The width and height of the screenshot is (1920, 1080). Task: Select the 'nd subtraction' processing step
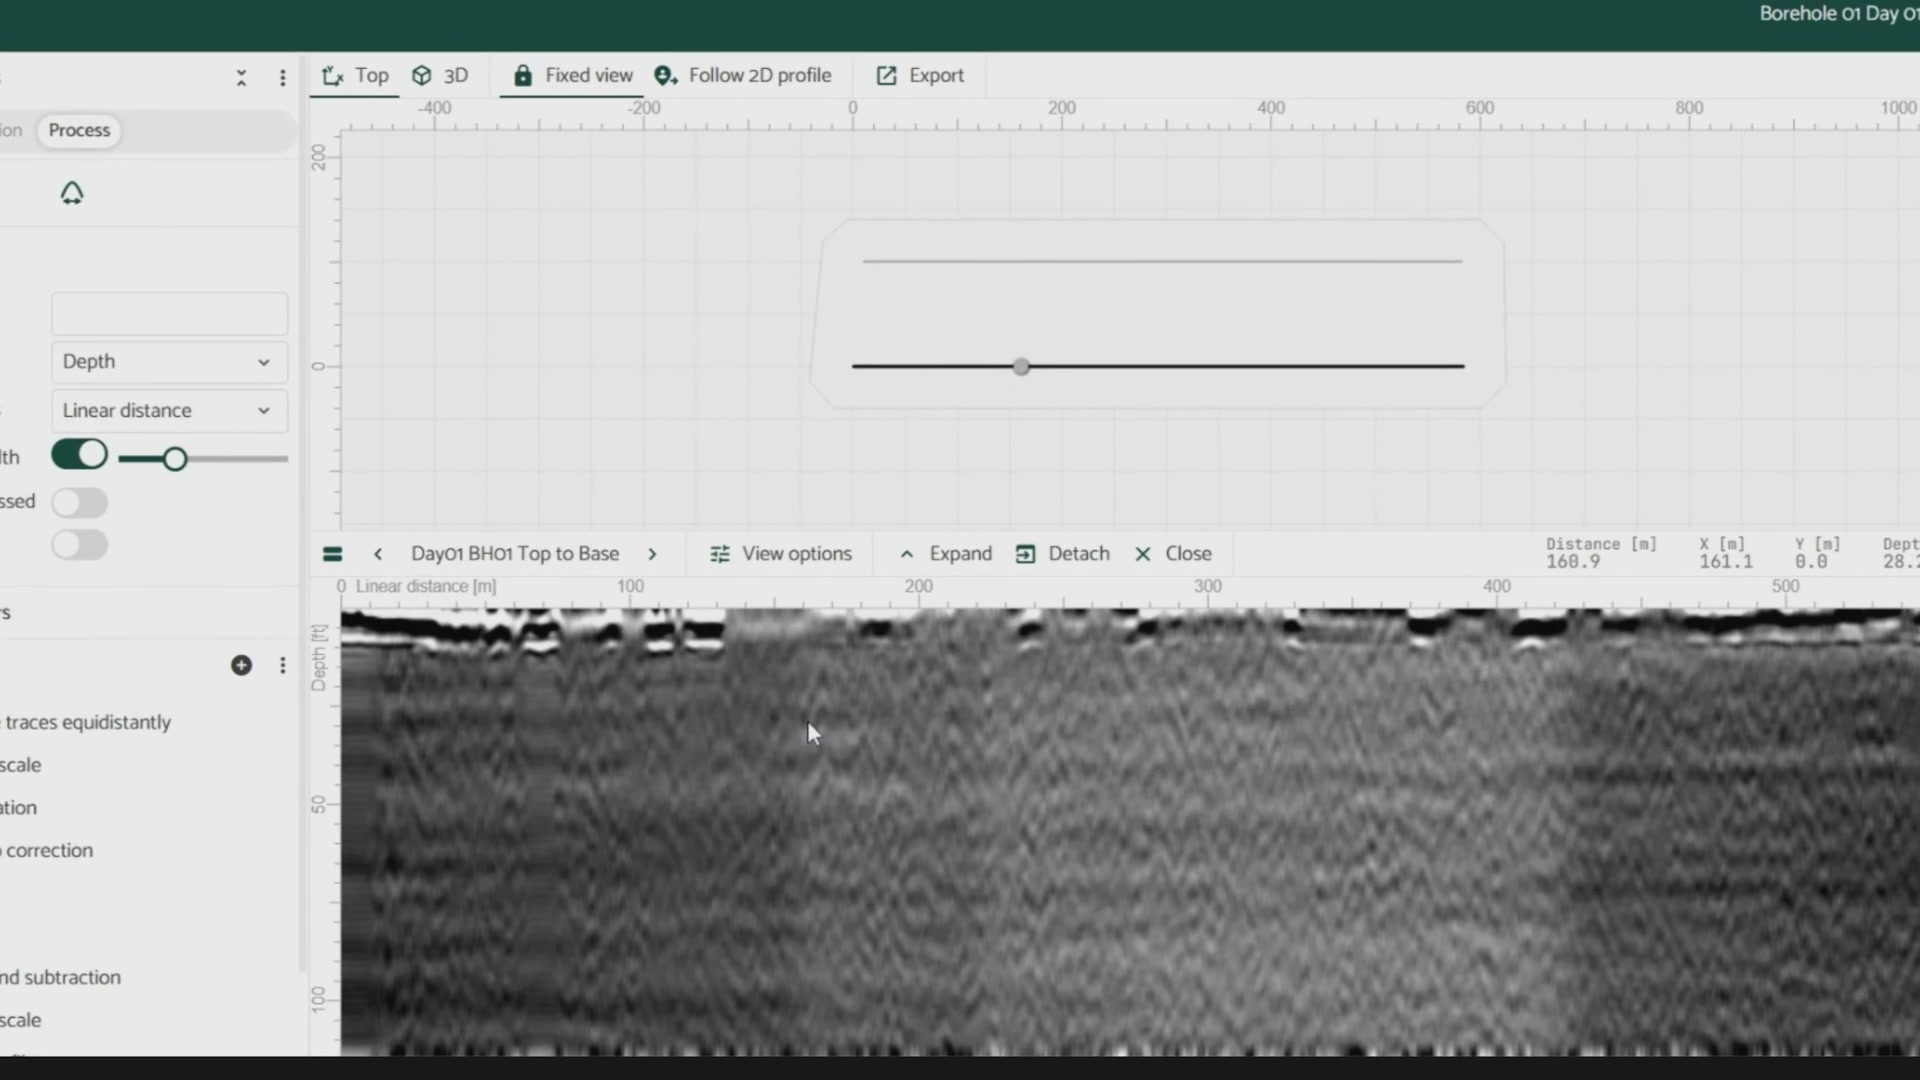(60, 977)
